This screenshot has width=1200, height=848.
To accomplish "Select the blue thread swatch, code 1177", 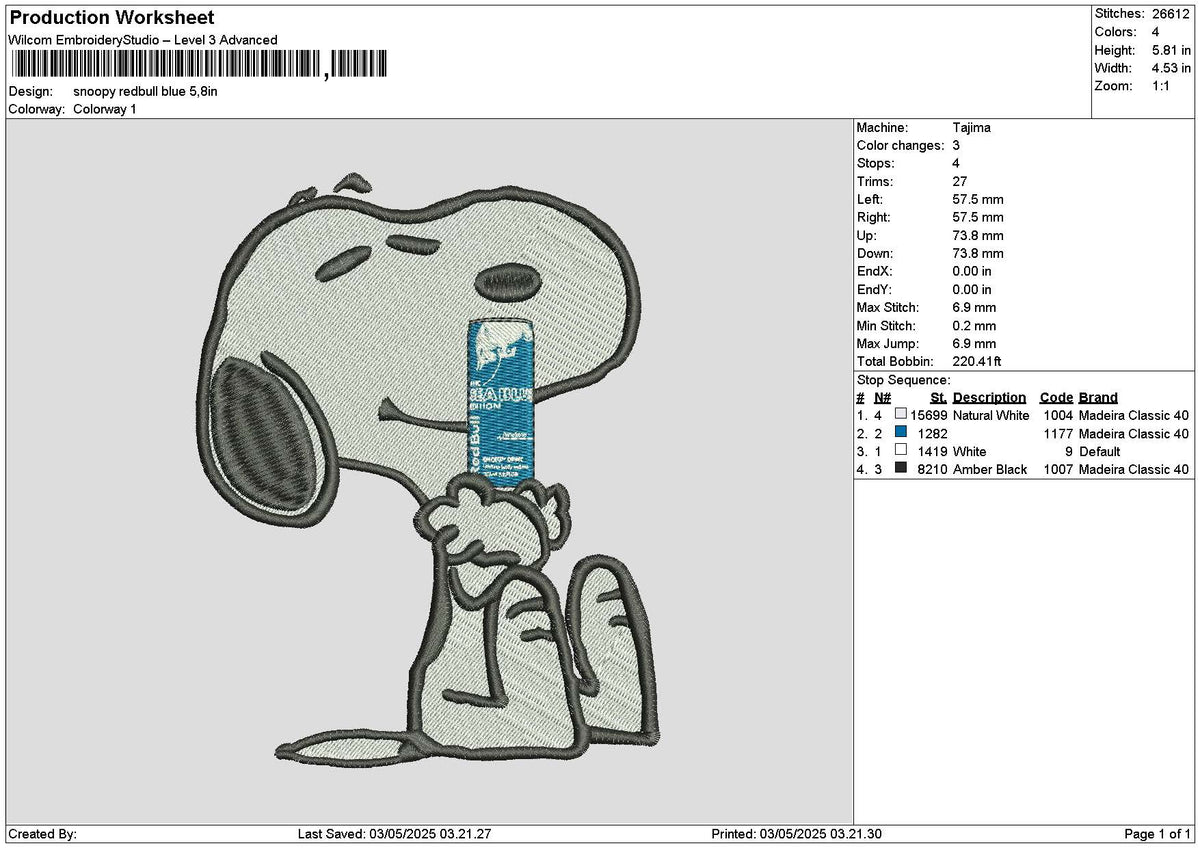I will pyautogui.click(x=901, y=433).
